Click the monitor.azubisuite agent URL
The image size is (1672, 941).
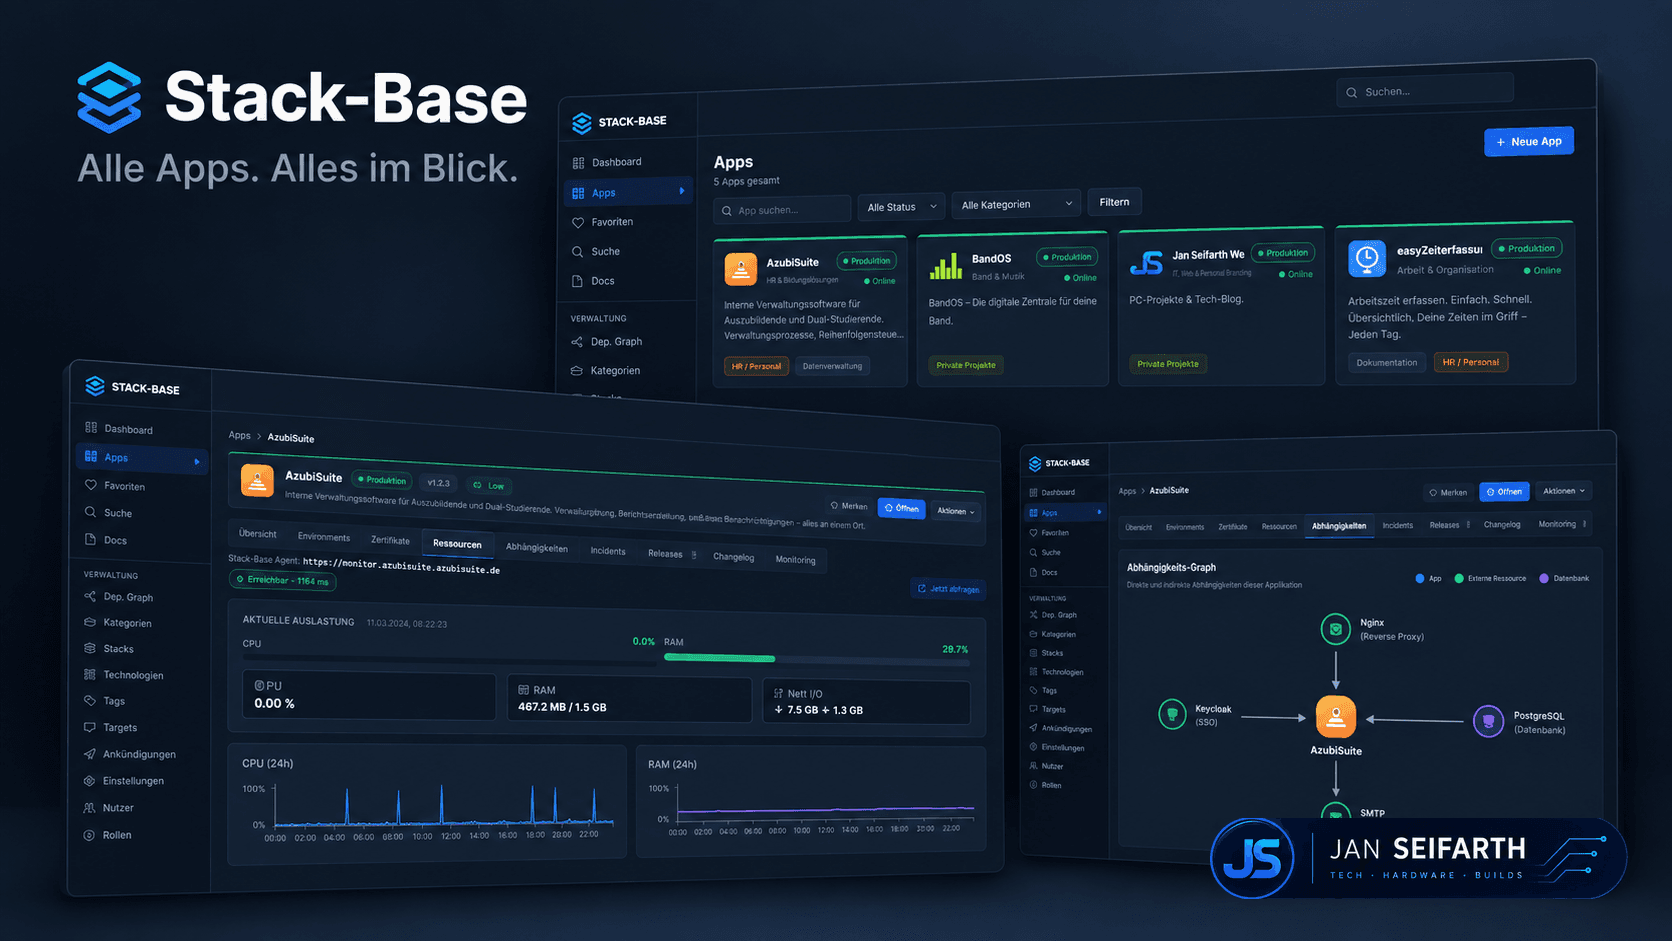pyautogui.click(x=401, y=566)
